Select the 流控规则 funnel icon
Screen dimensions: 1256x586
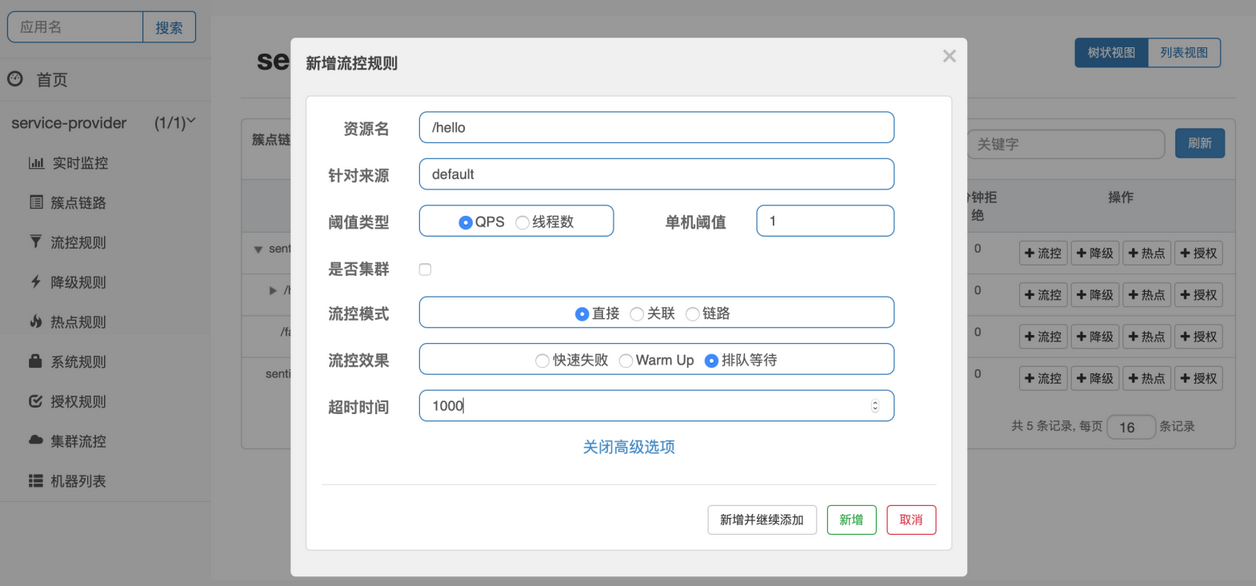[36, 242]
